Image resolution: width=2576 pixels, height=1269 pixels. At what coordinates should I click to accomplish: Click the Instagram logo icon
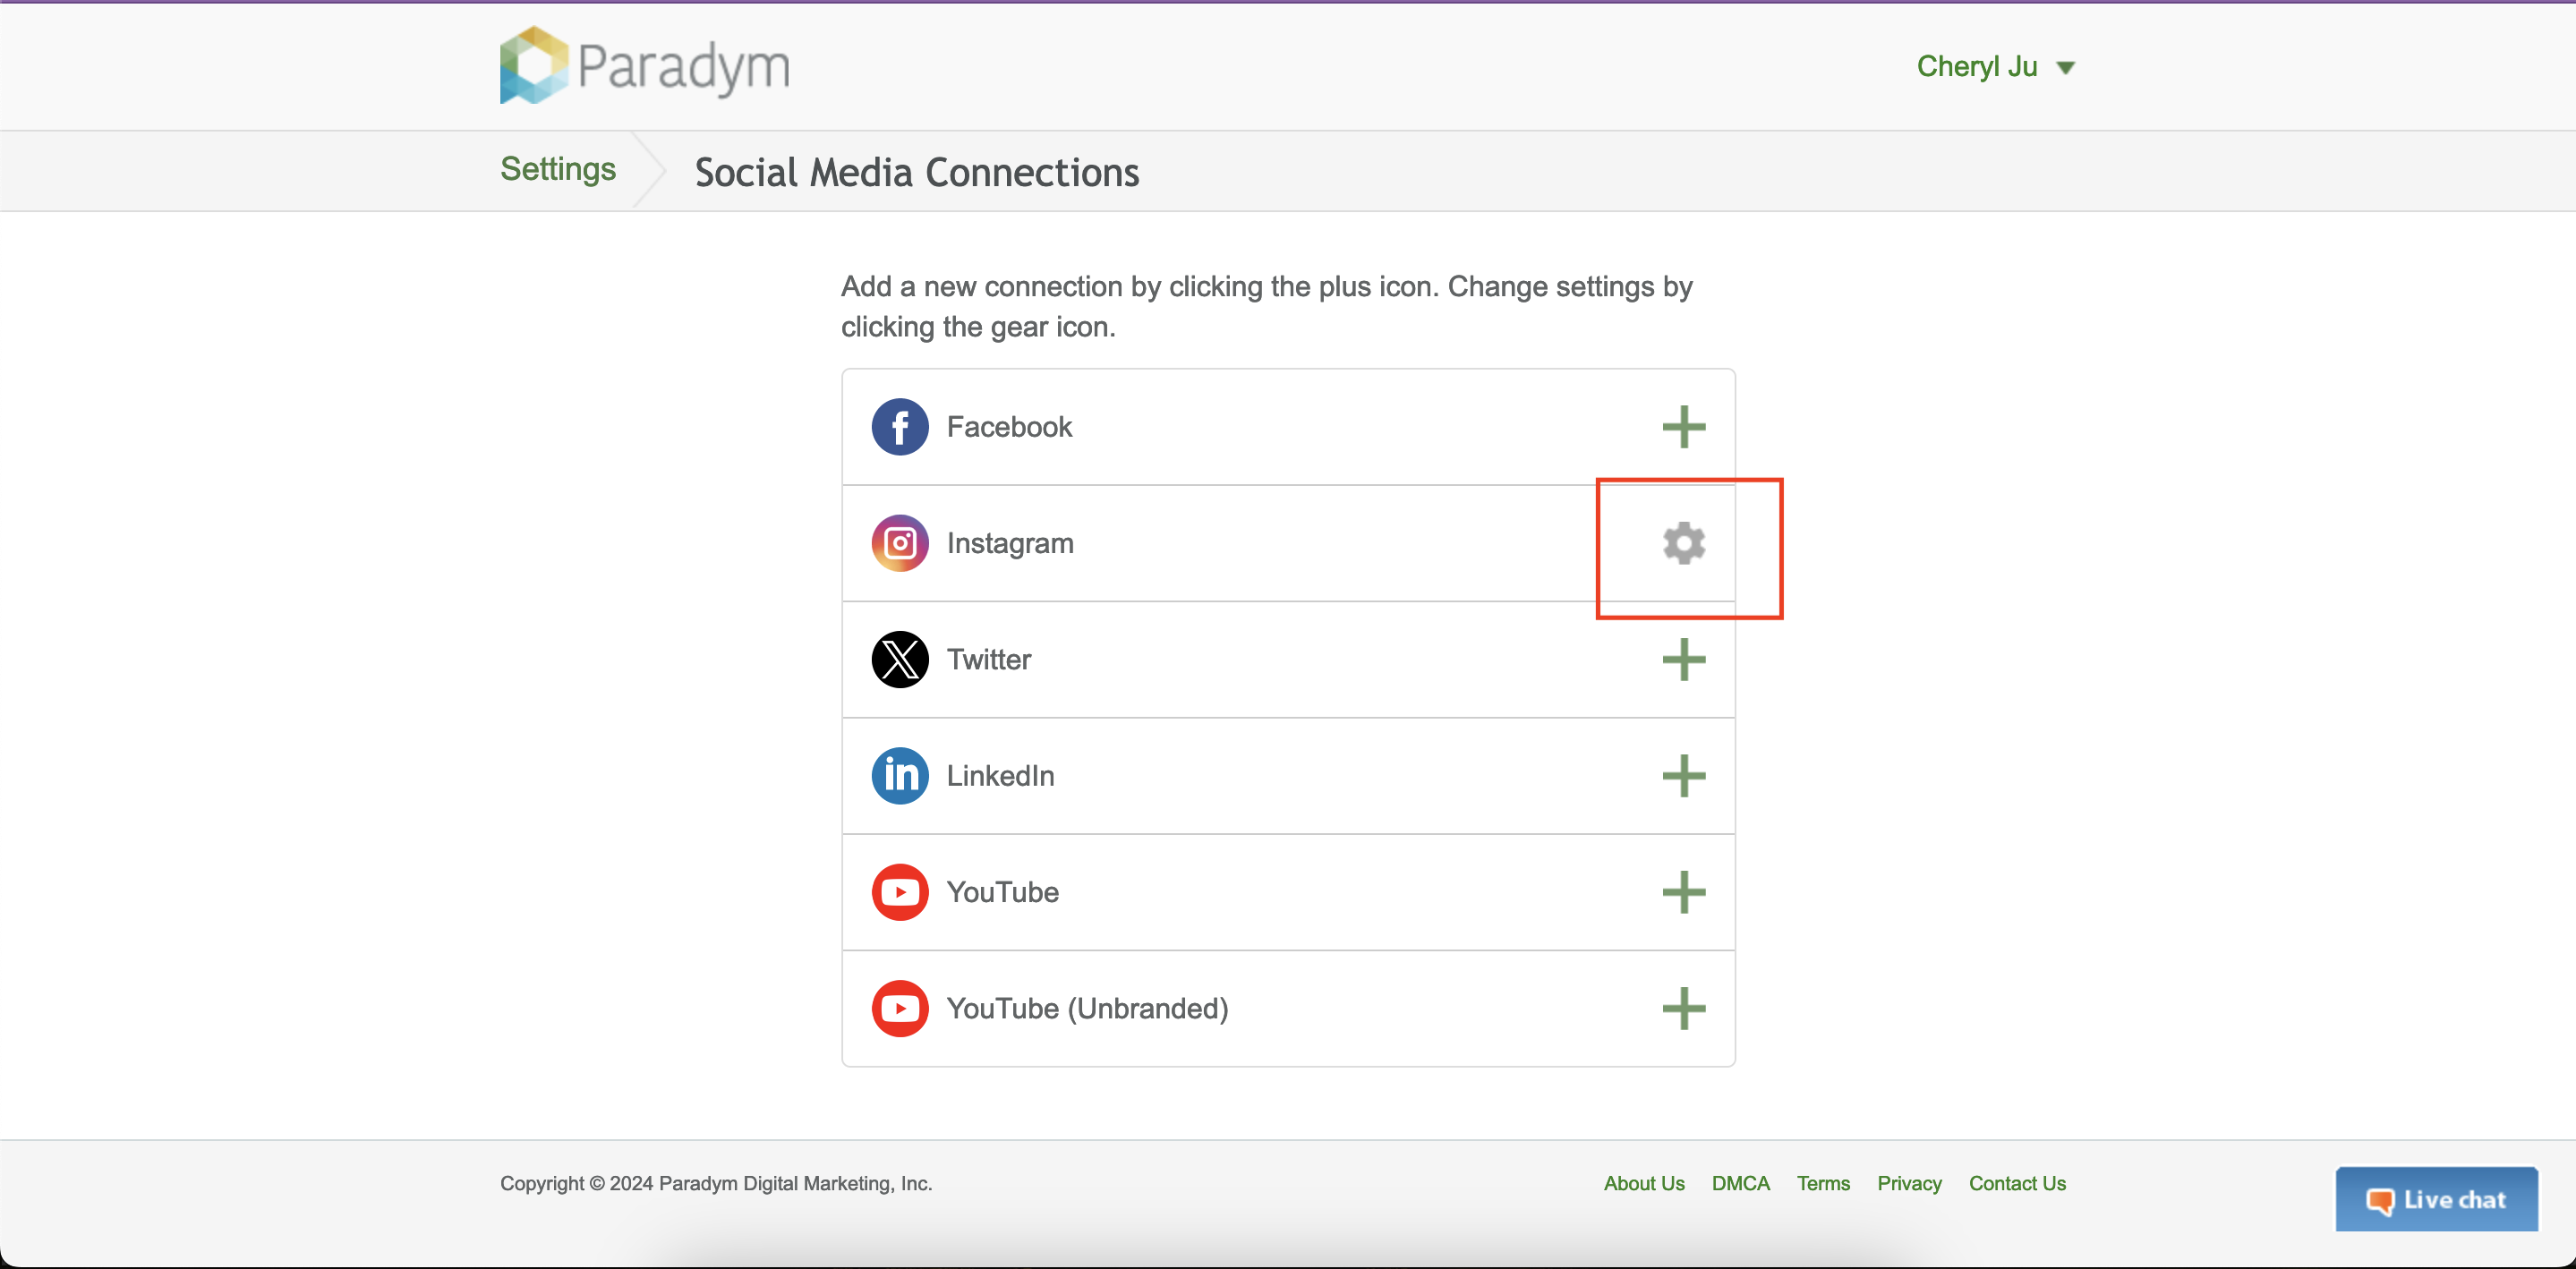pyautogui.click(x=900, y=543)
